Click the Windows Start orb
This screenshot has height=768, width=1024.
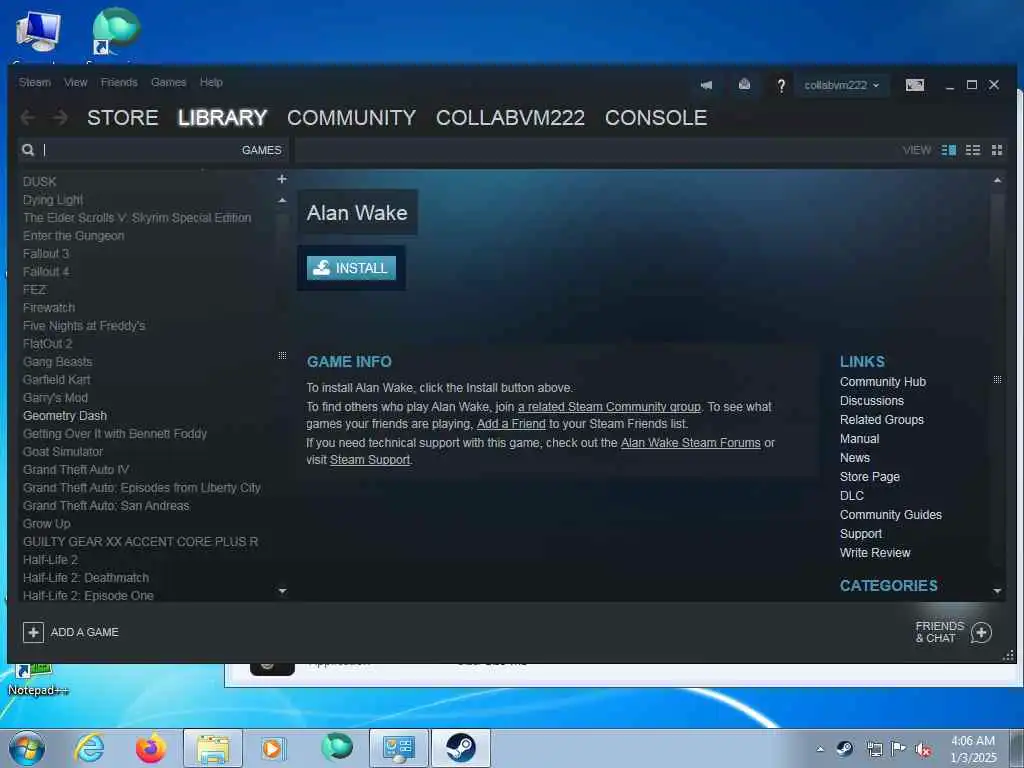point(27,748)
